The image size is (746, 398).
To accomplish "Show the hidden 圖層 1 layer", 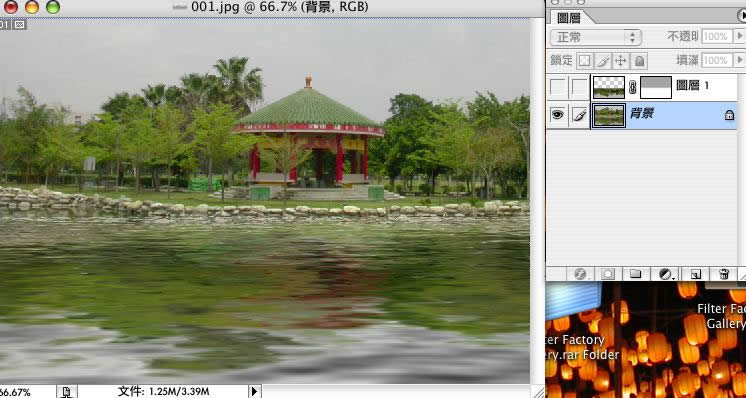I will (x=558, y=87).
